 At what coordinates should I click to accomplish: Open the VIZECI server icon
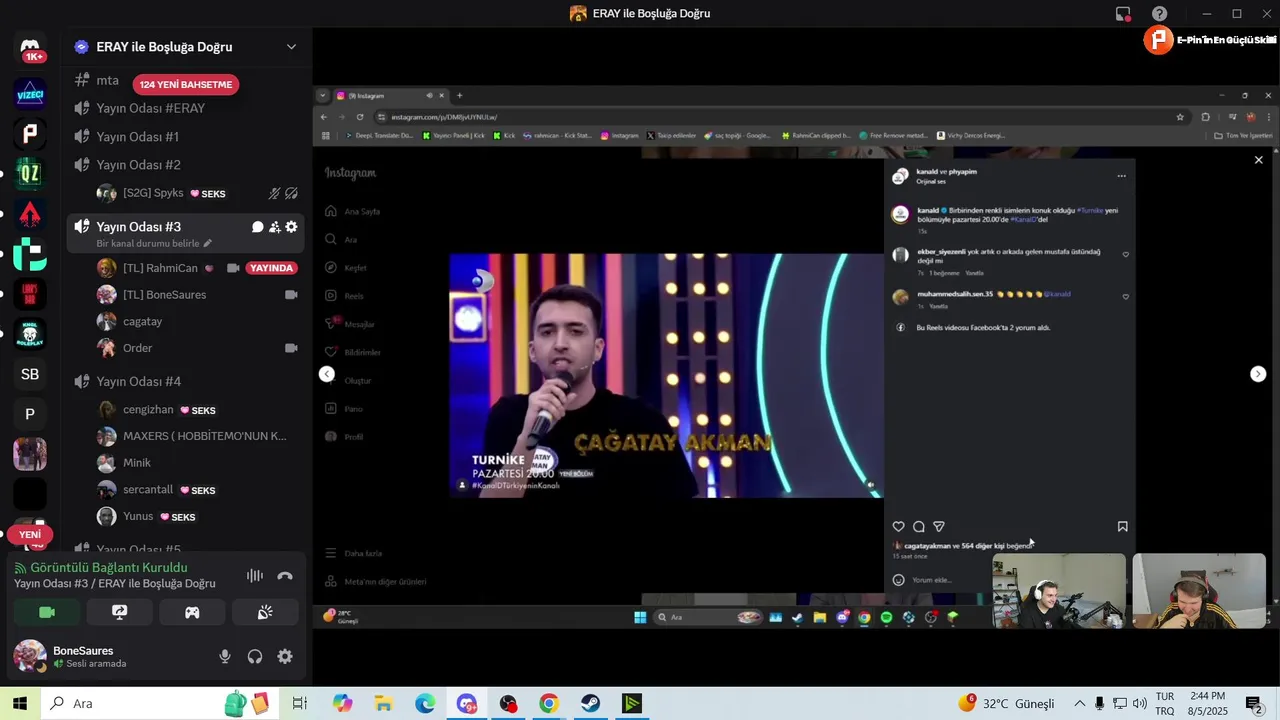tap(30, 94)
